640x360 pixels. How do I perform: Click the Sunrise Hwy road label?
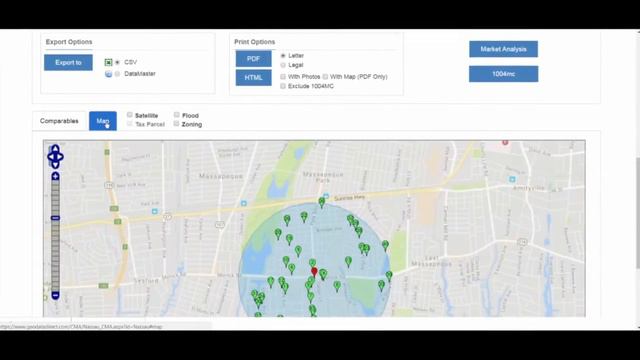tap(349, 198)
